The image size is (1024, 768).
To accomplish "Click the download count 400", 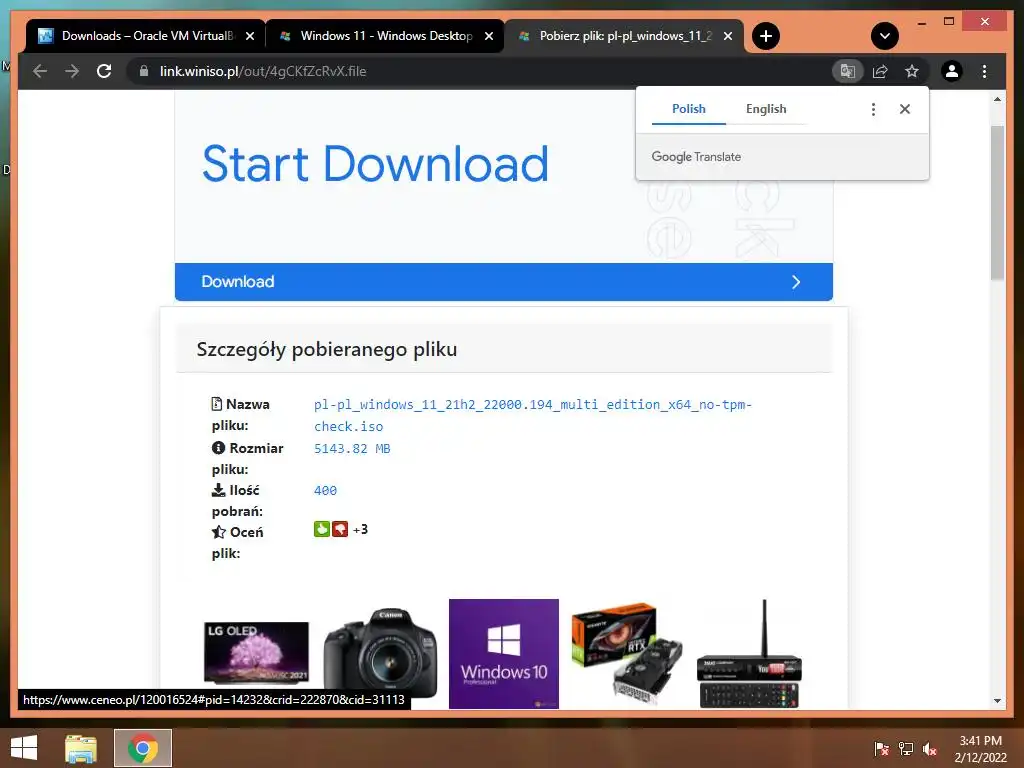I will coord(325,490).
